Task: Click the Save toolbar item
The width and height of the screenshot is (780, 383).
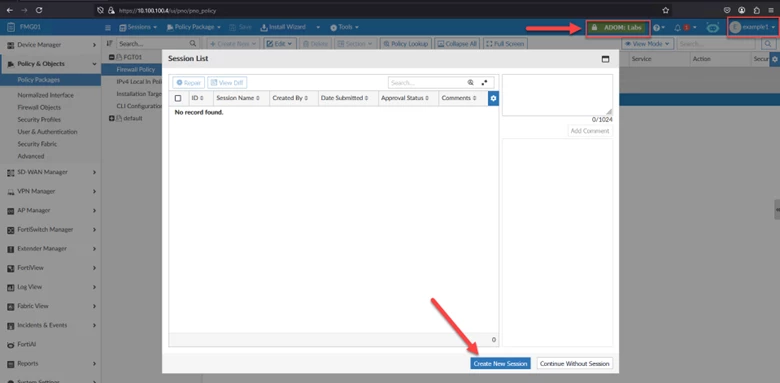Action: [x=240, y=27]
